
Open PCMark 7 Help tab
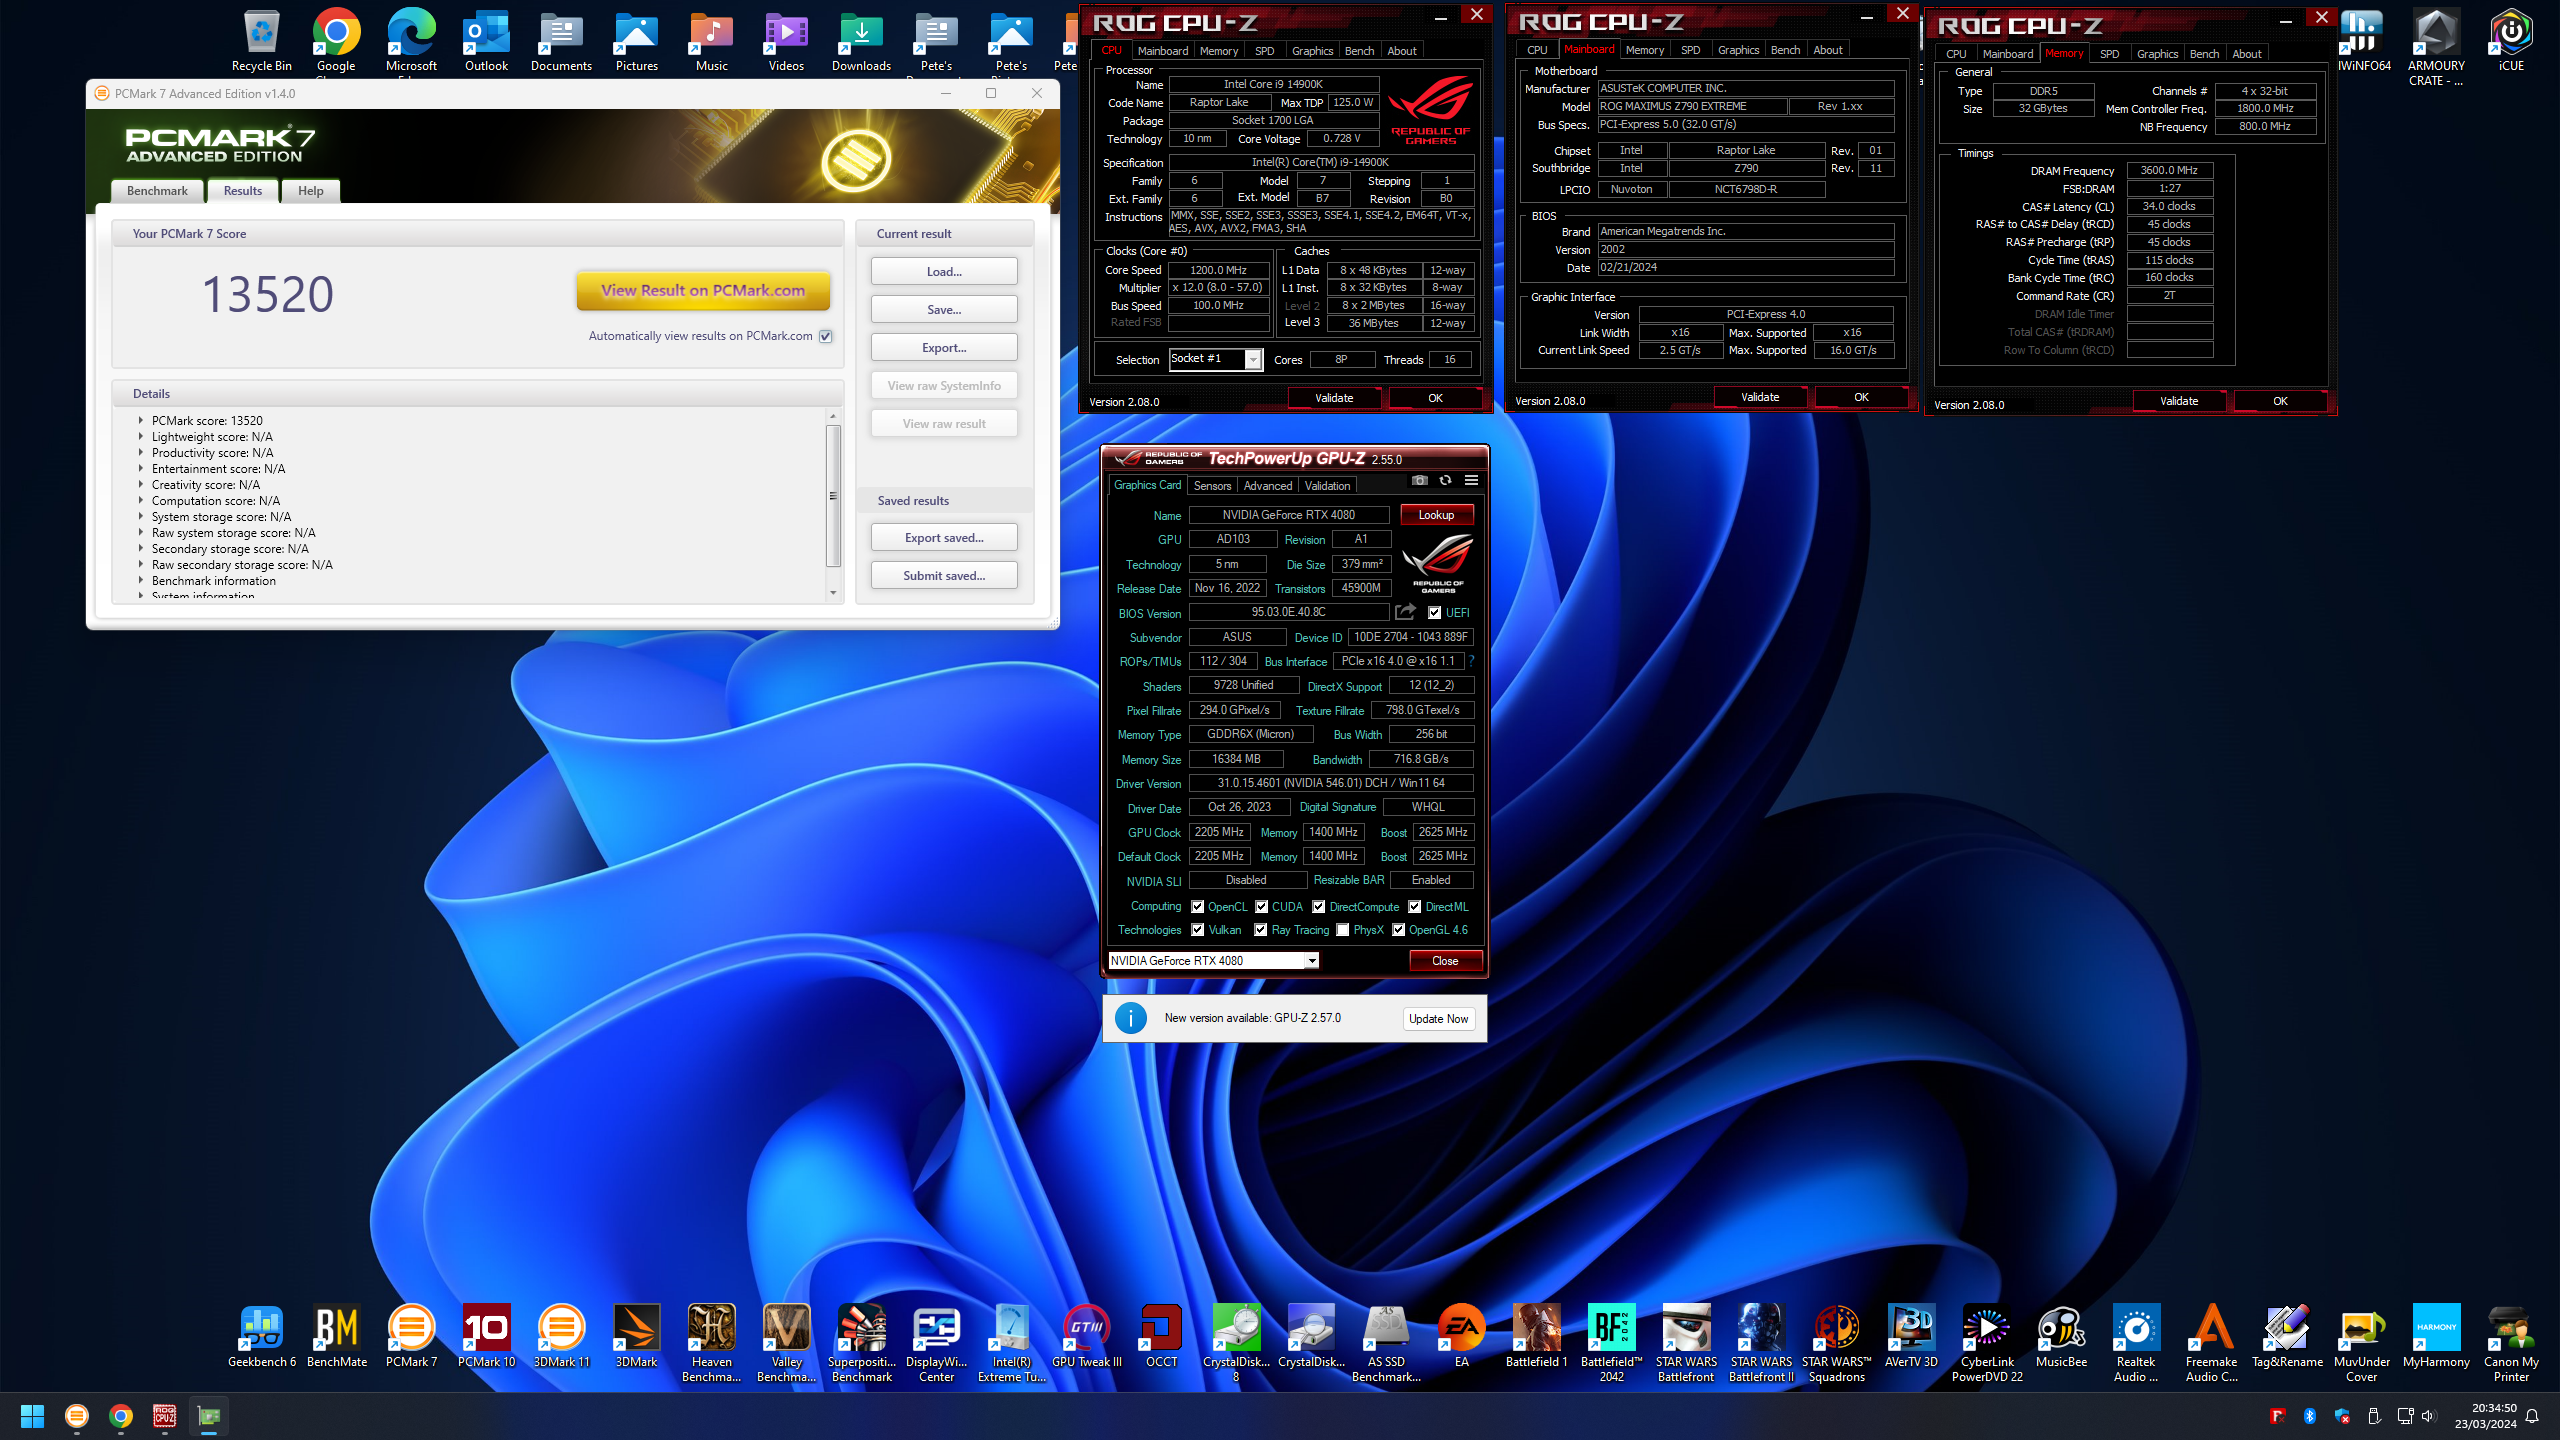311,191
